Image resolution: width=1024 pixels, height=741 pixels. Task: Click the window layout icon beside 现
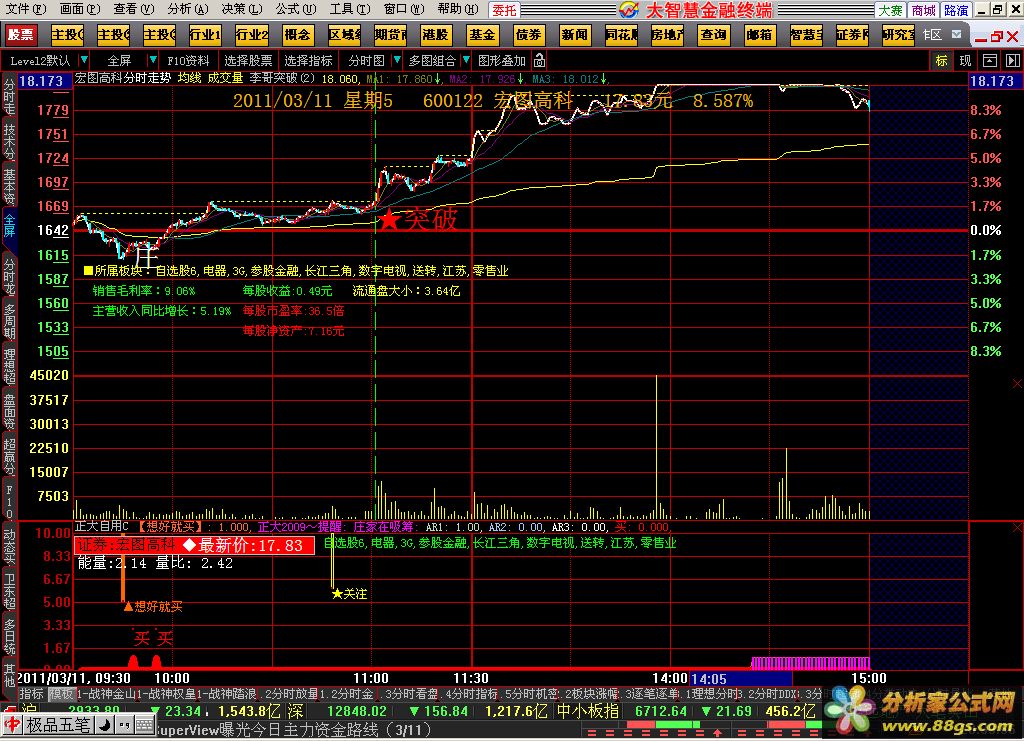989,61
